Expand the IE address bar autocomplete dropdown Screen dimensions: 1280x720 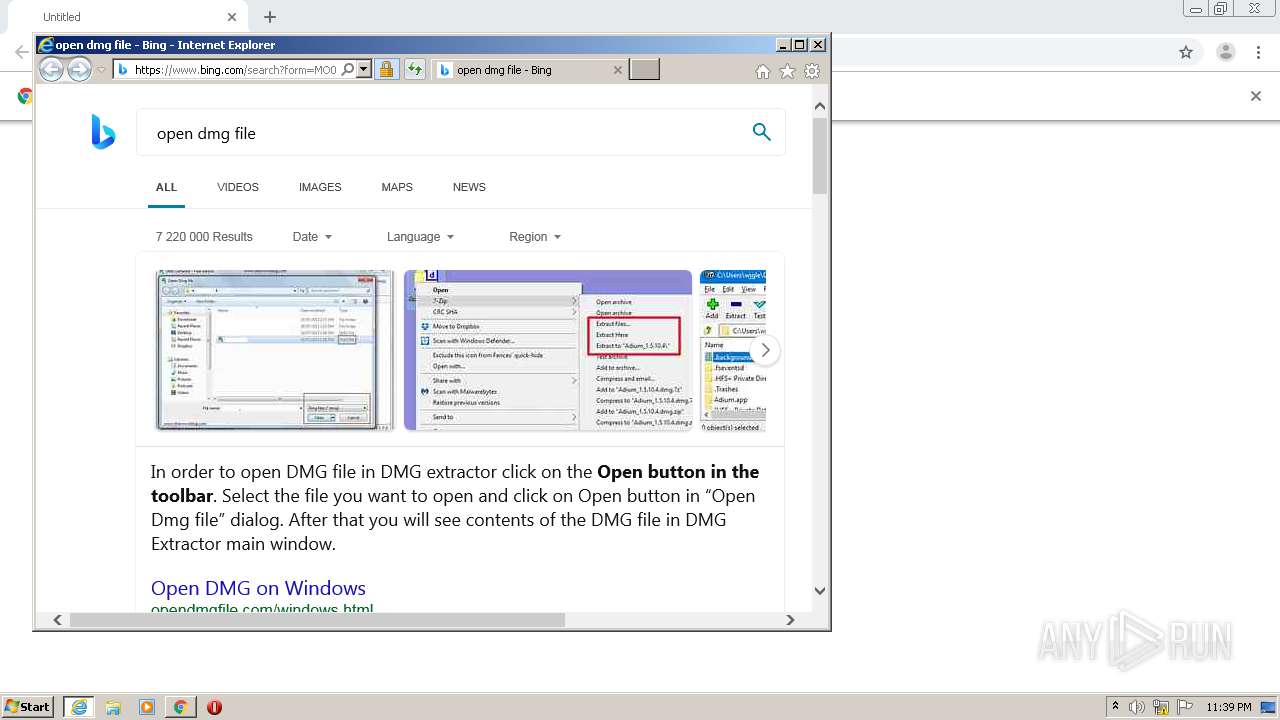click(x=364, y=70)
